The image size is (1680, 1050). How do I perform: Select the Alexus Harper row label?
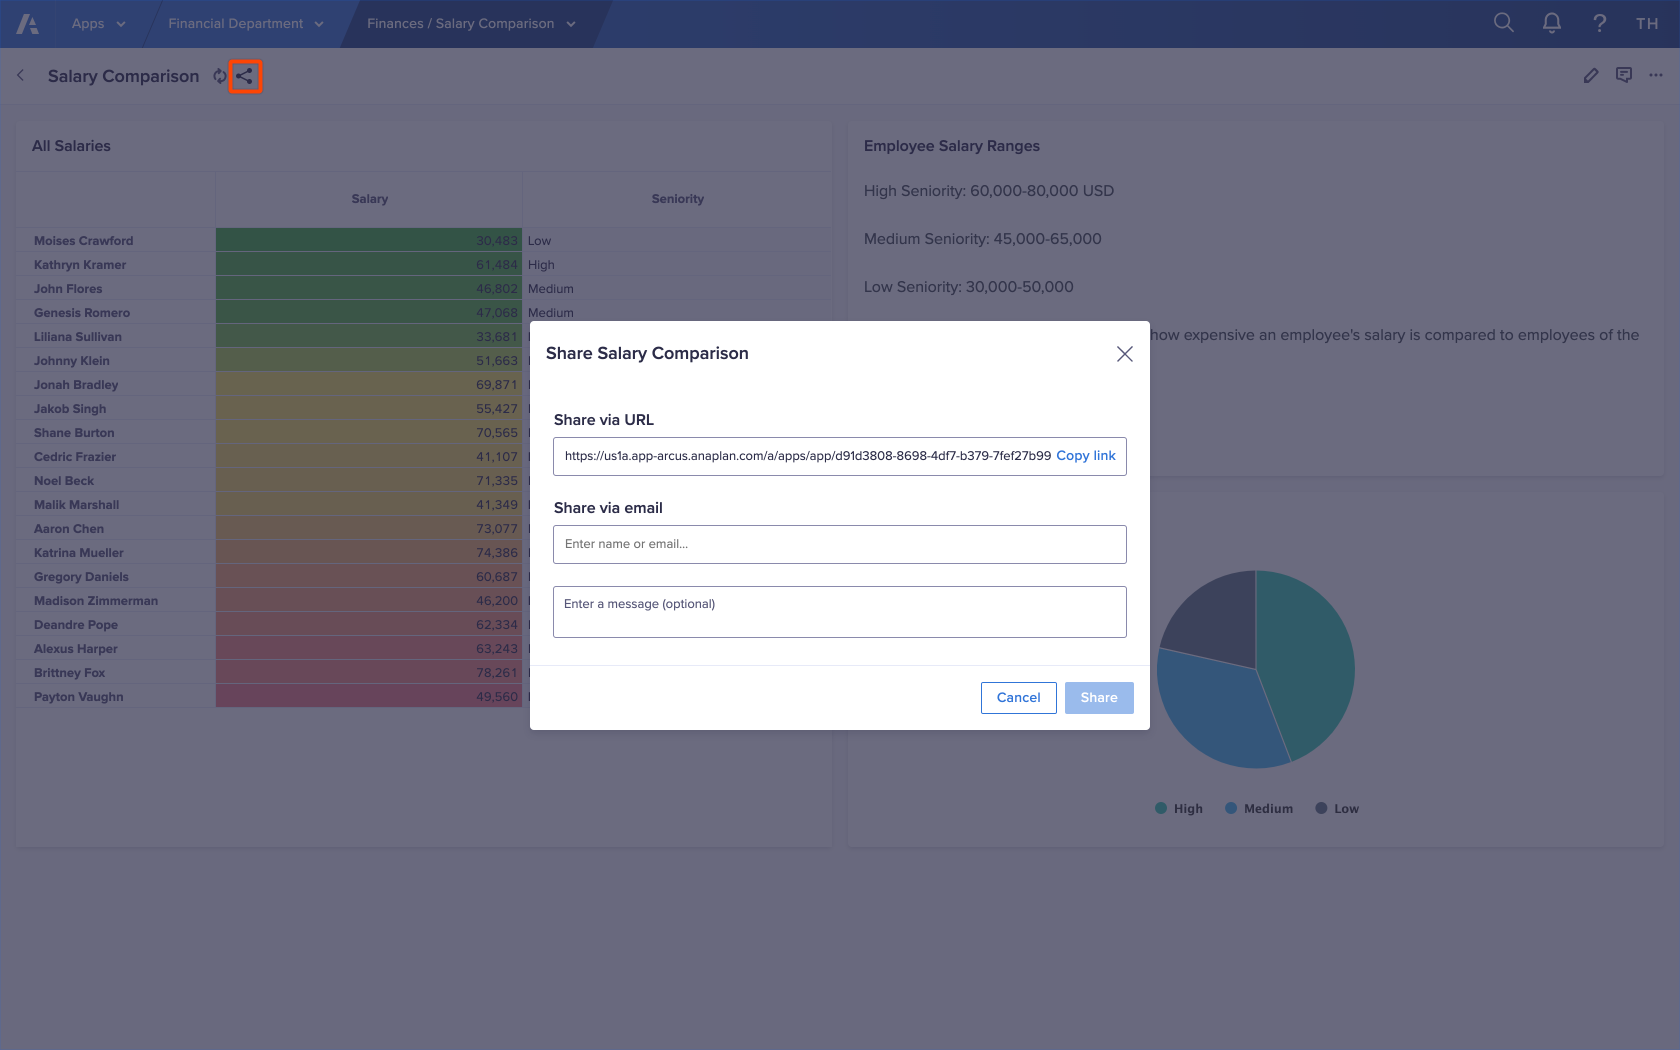click(x=76, y=649)
